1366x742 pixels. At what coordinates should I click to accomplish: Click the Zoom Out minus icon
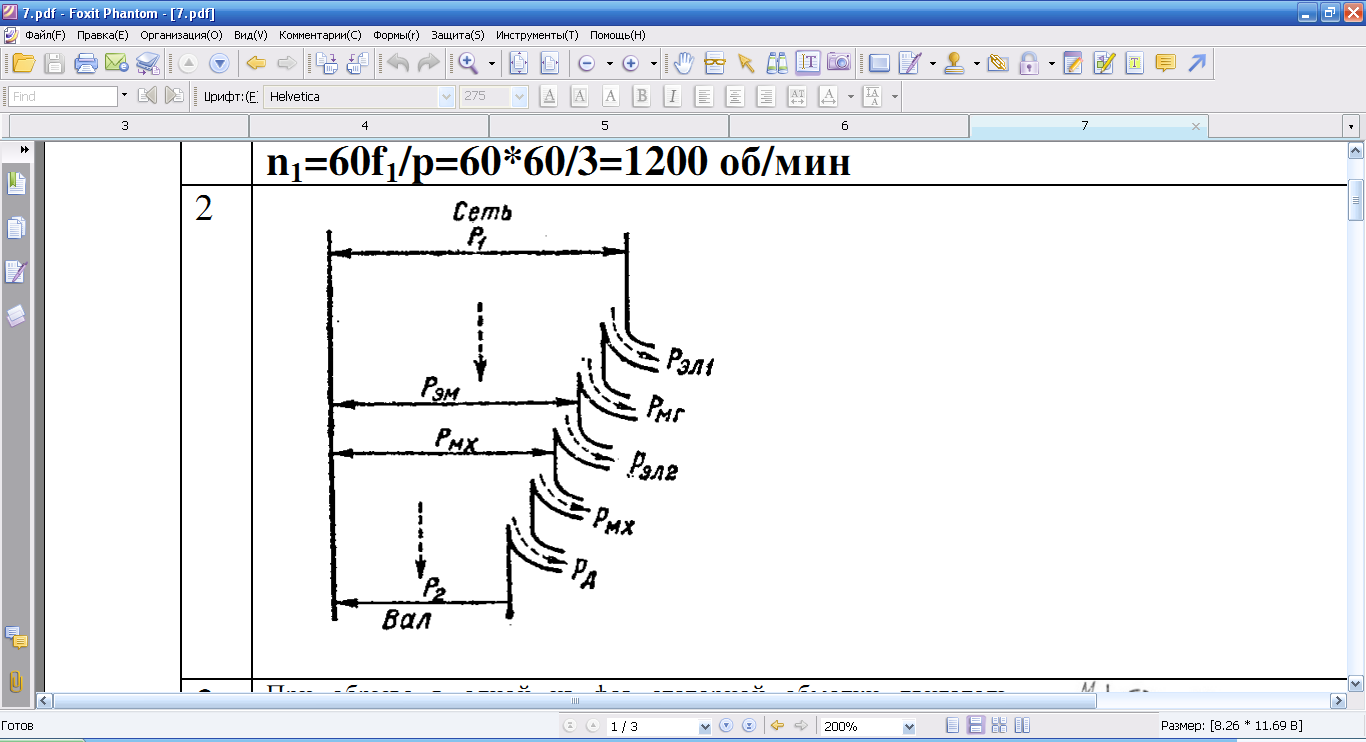[587, 64]
